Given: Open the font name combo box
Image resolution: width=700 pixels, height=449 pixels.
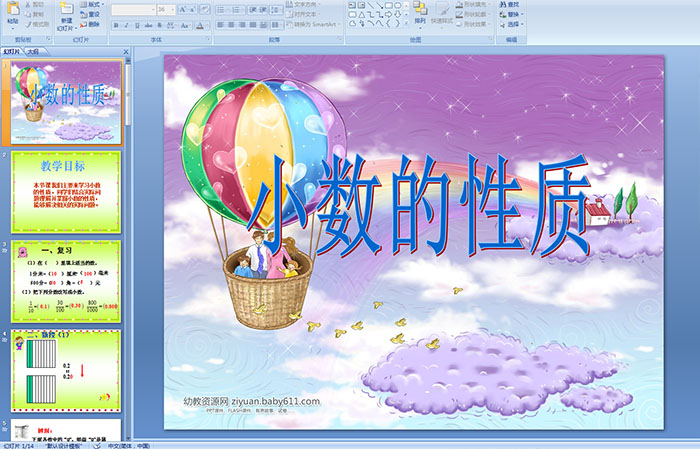Looking at the screenshot, I should (x=133, y=10).
